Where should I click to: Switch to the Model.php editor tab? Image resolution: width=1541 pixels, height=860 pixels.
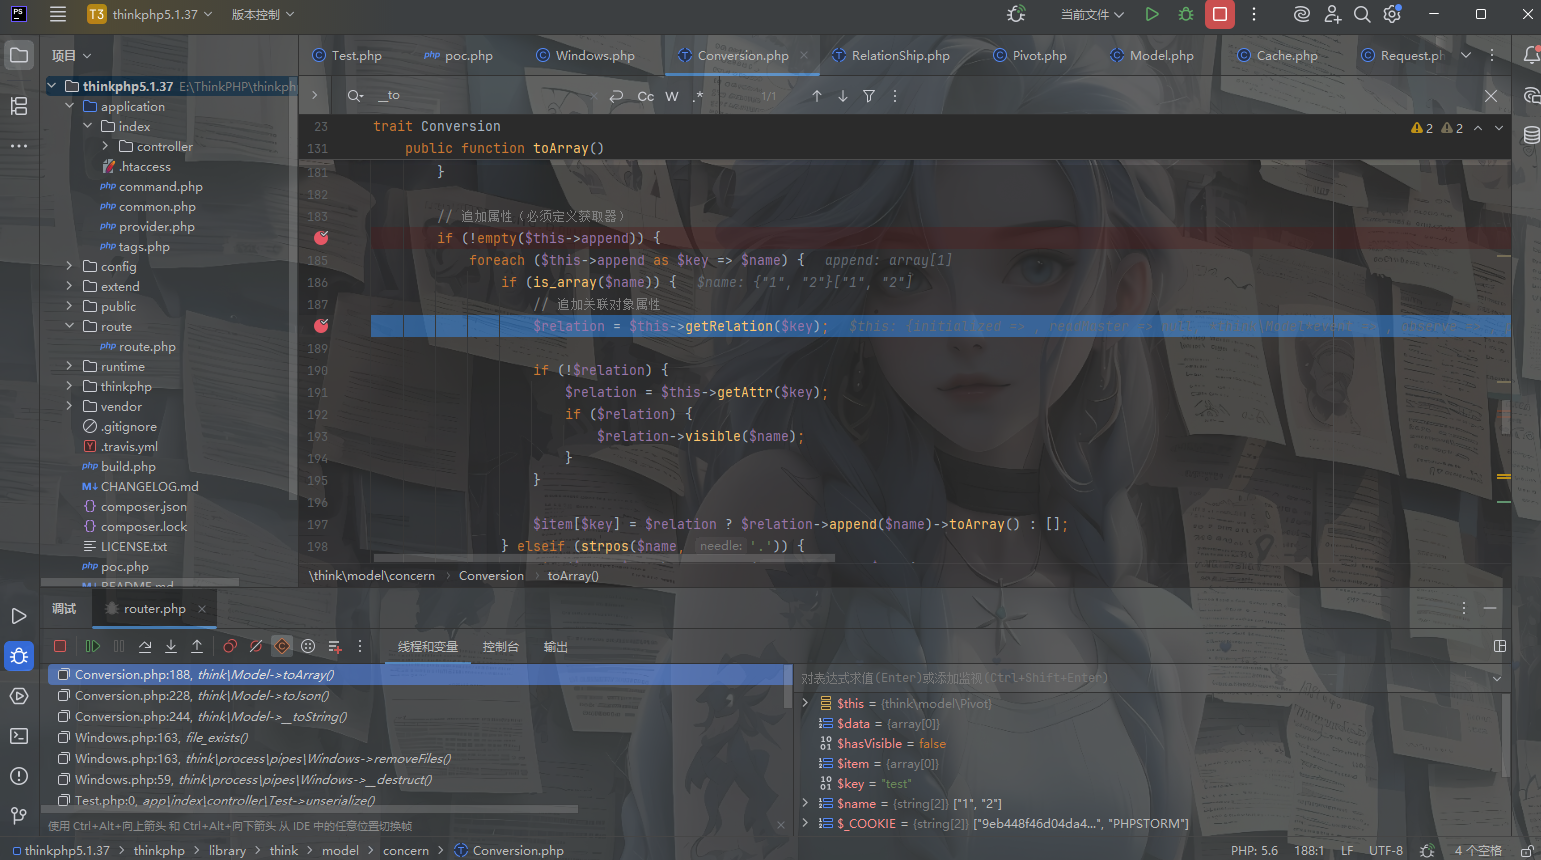click(1160, 56)
